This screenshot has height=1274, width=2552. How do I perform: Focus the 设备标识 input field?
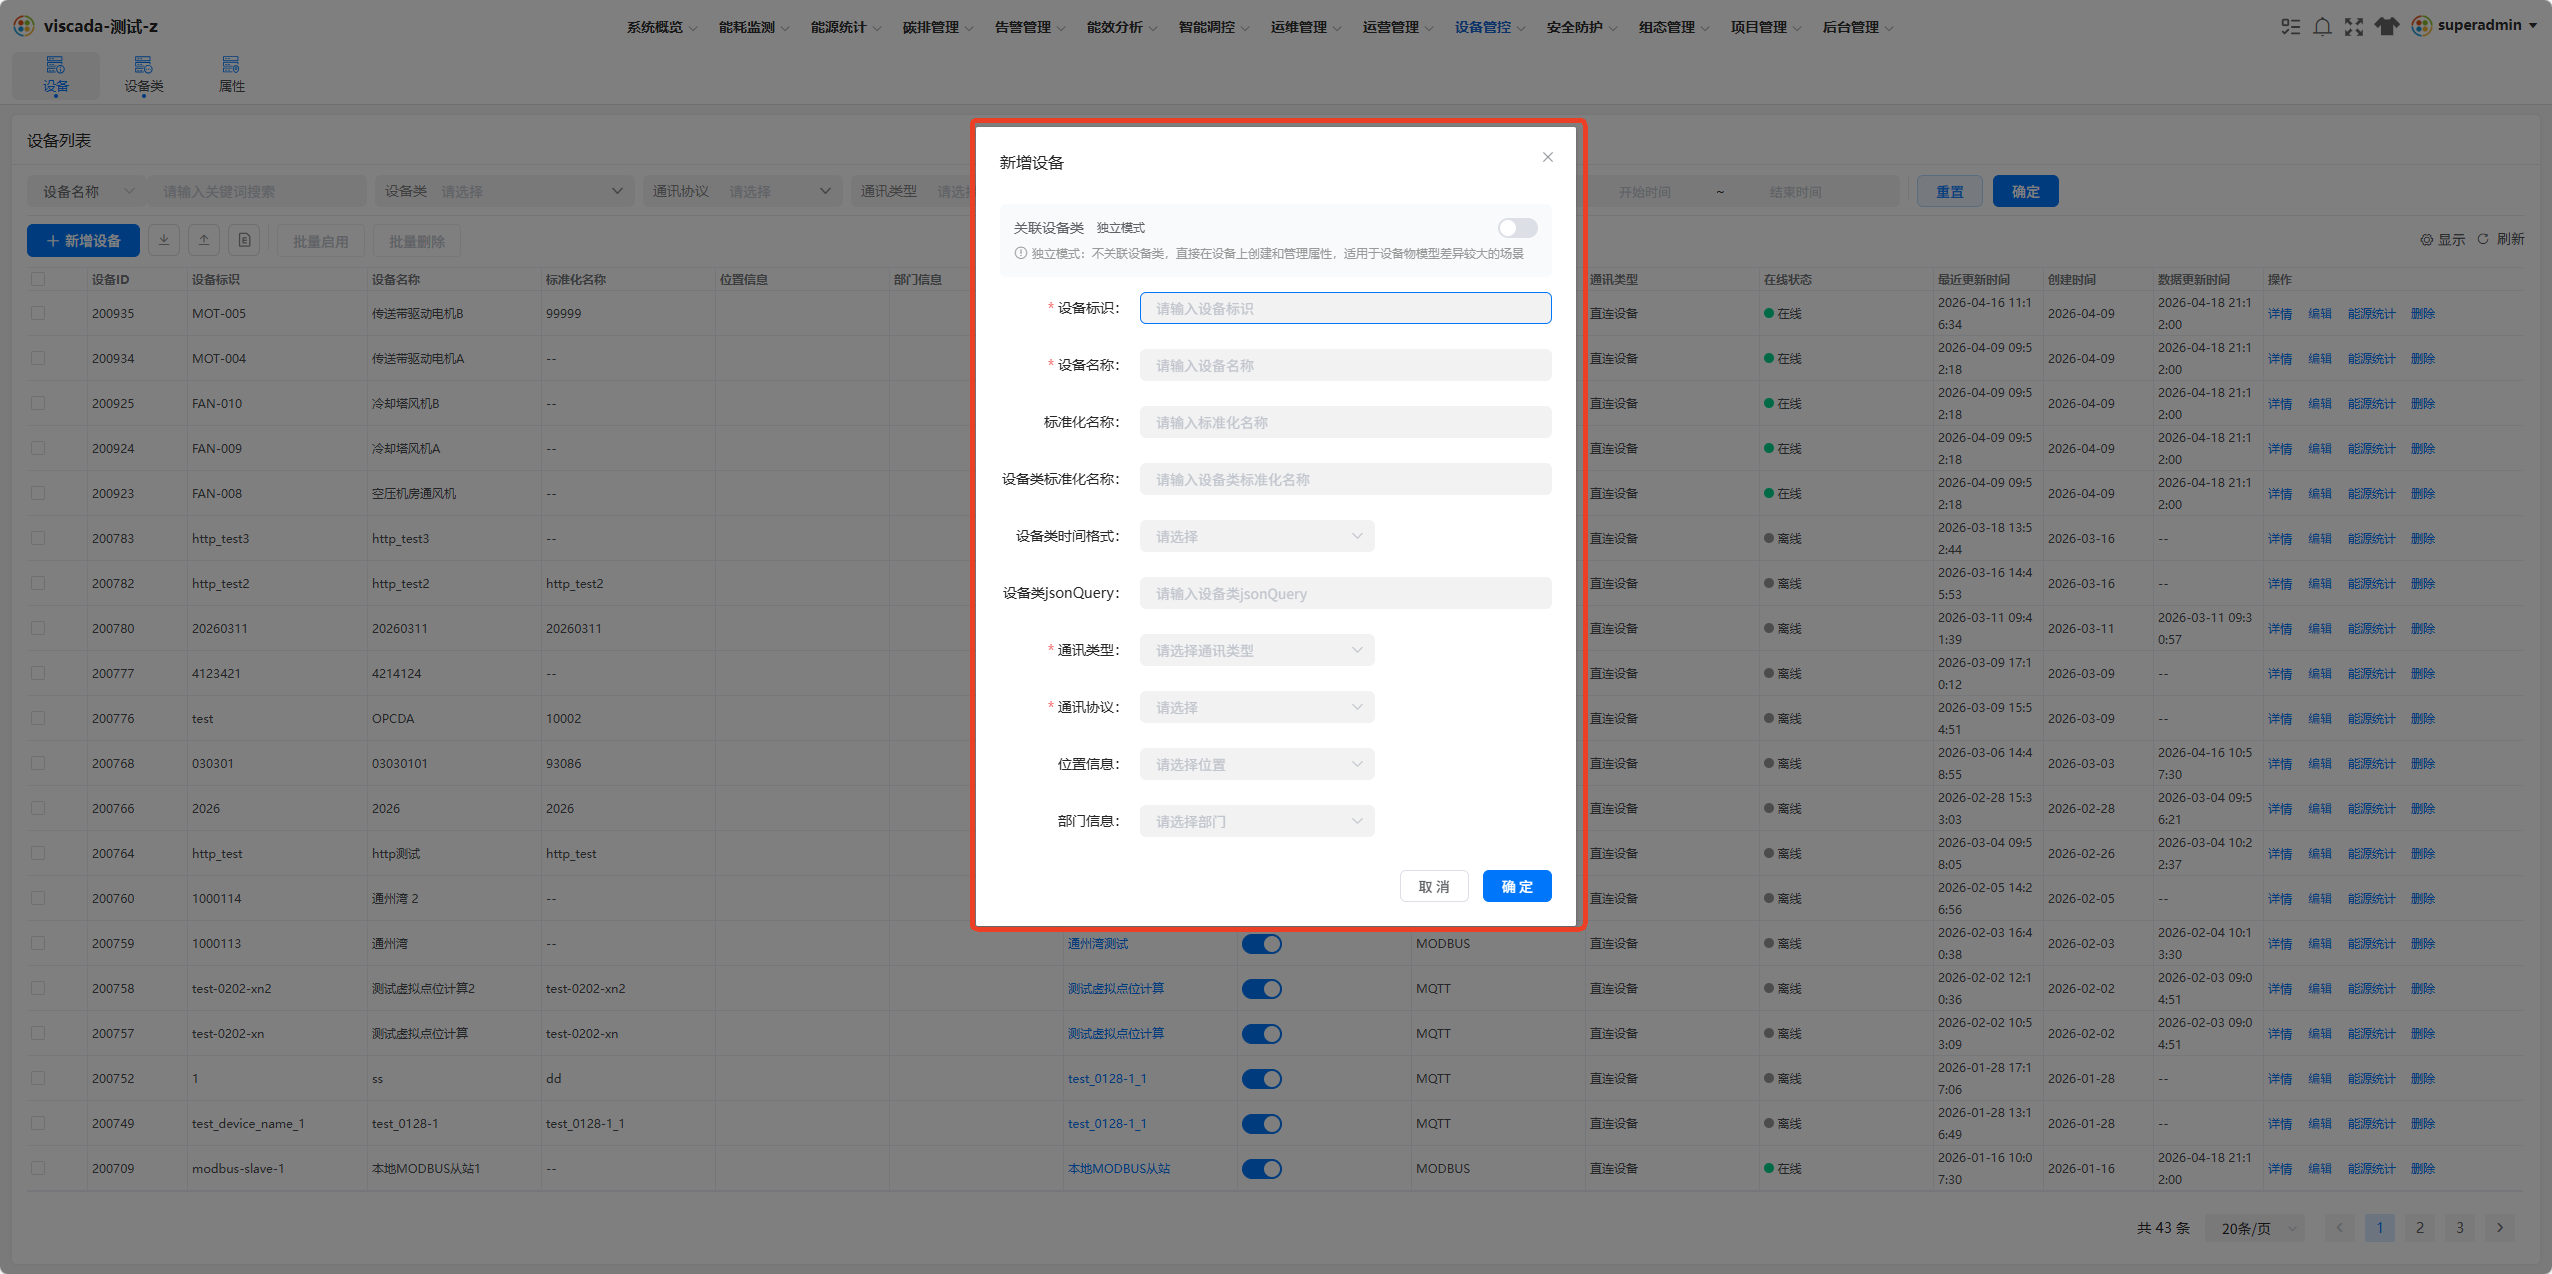click(x=1345, y=308)
